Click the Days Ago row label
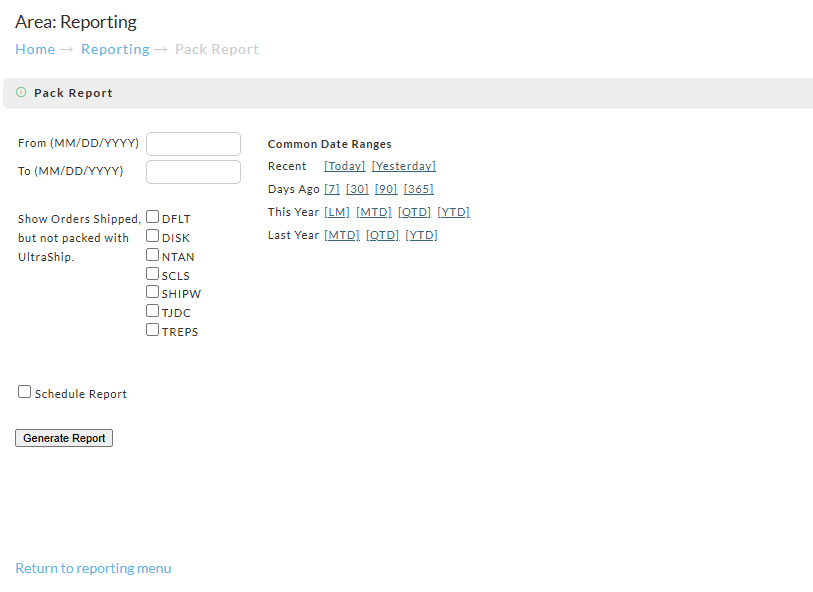Screen dimensions: 813x592 click(x=293, y=189)
